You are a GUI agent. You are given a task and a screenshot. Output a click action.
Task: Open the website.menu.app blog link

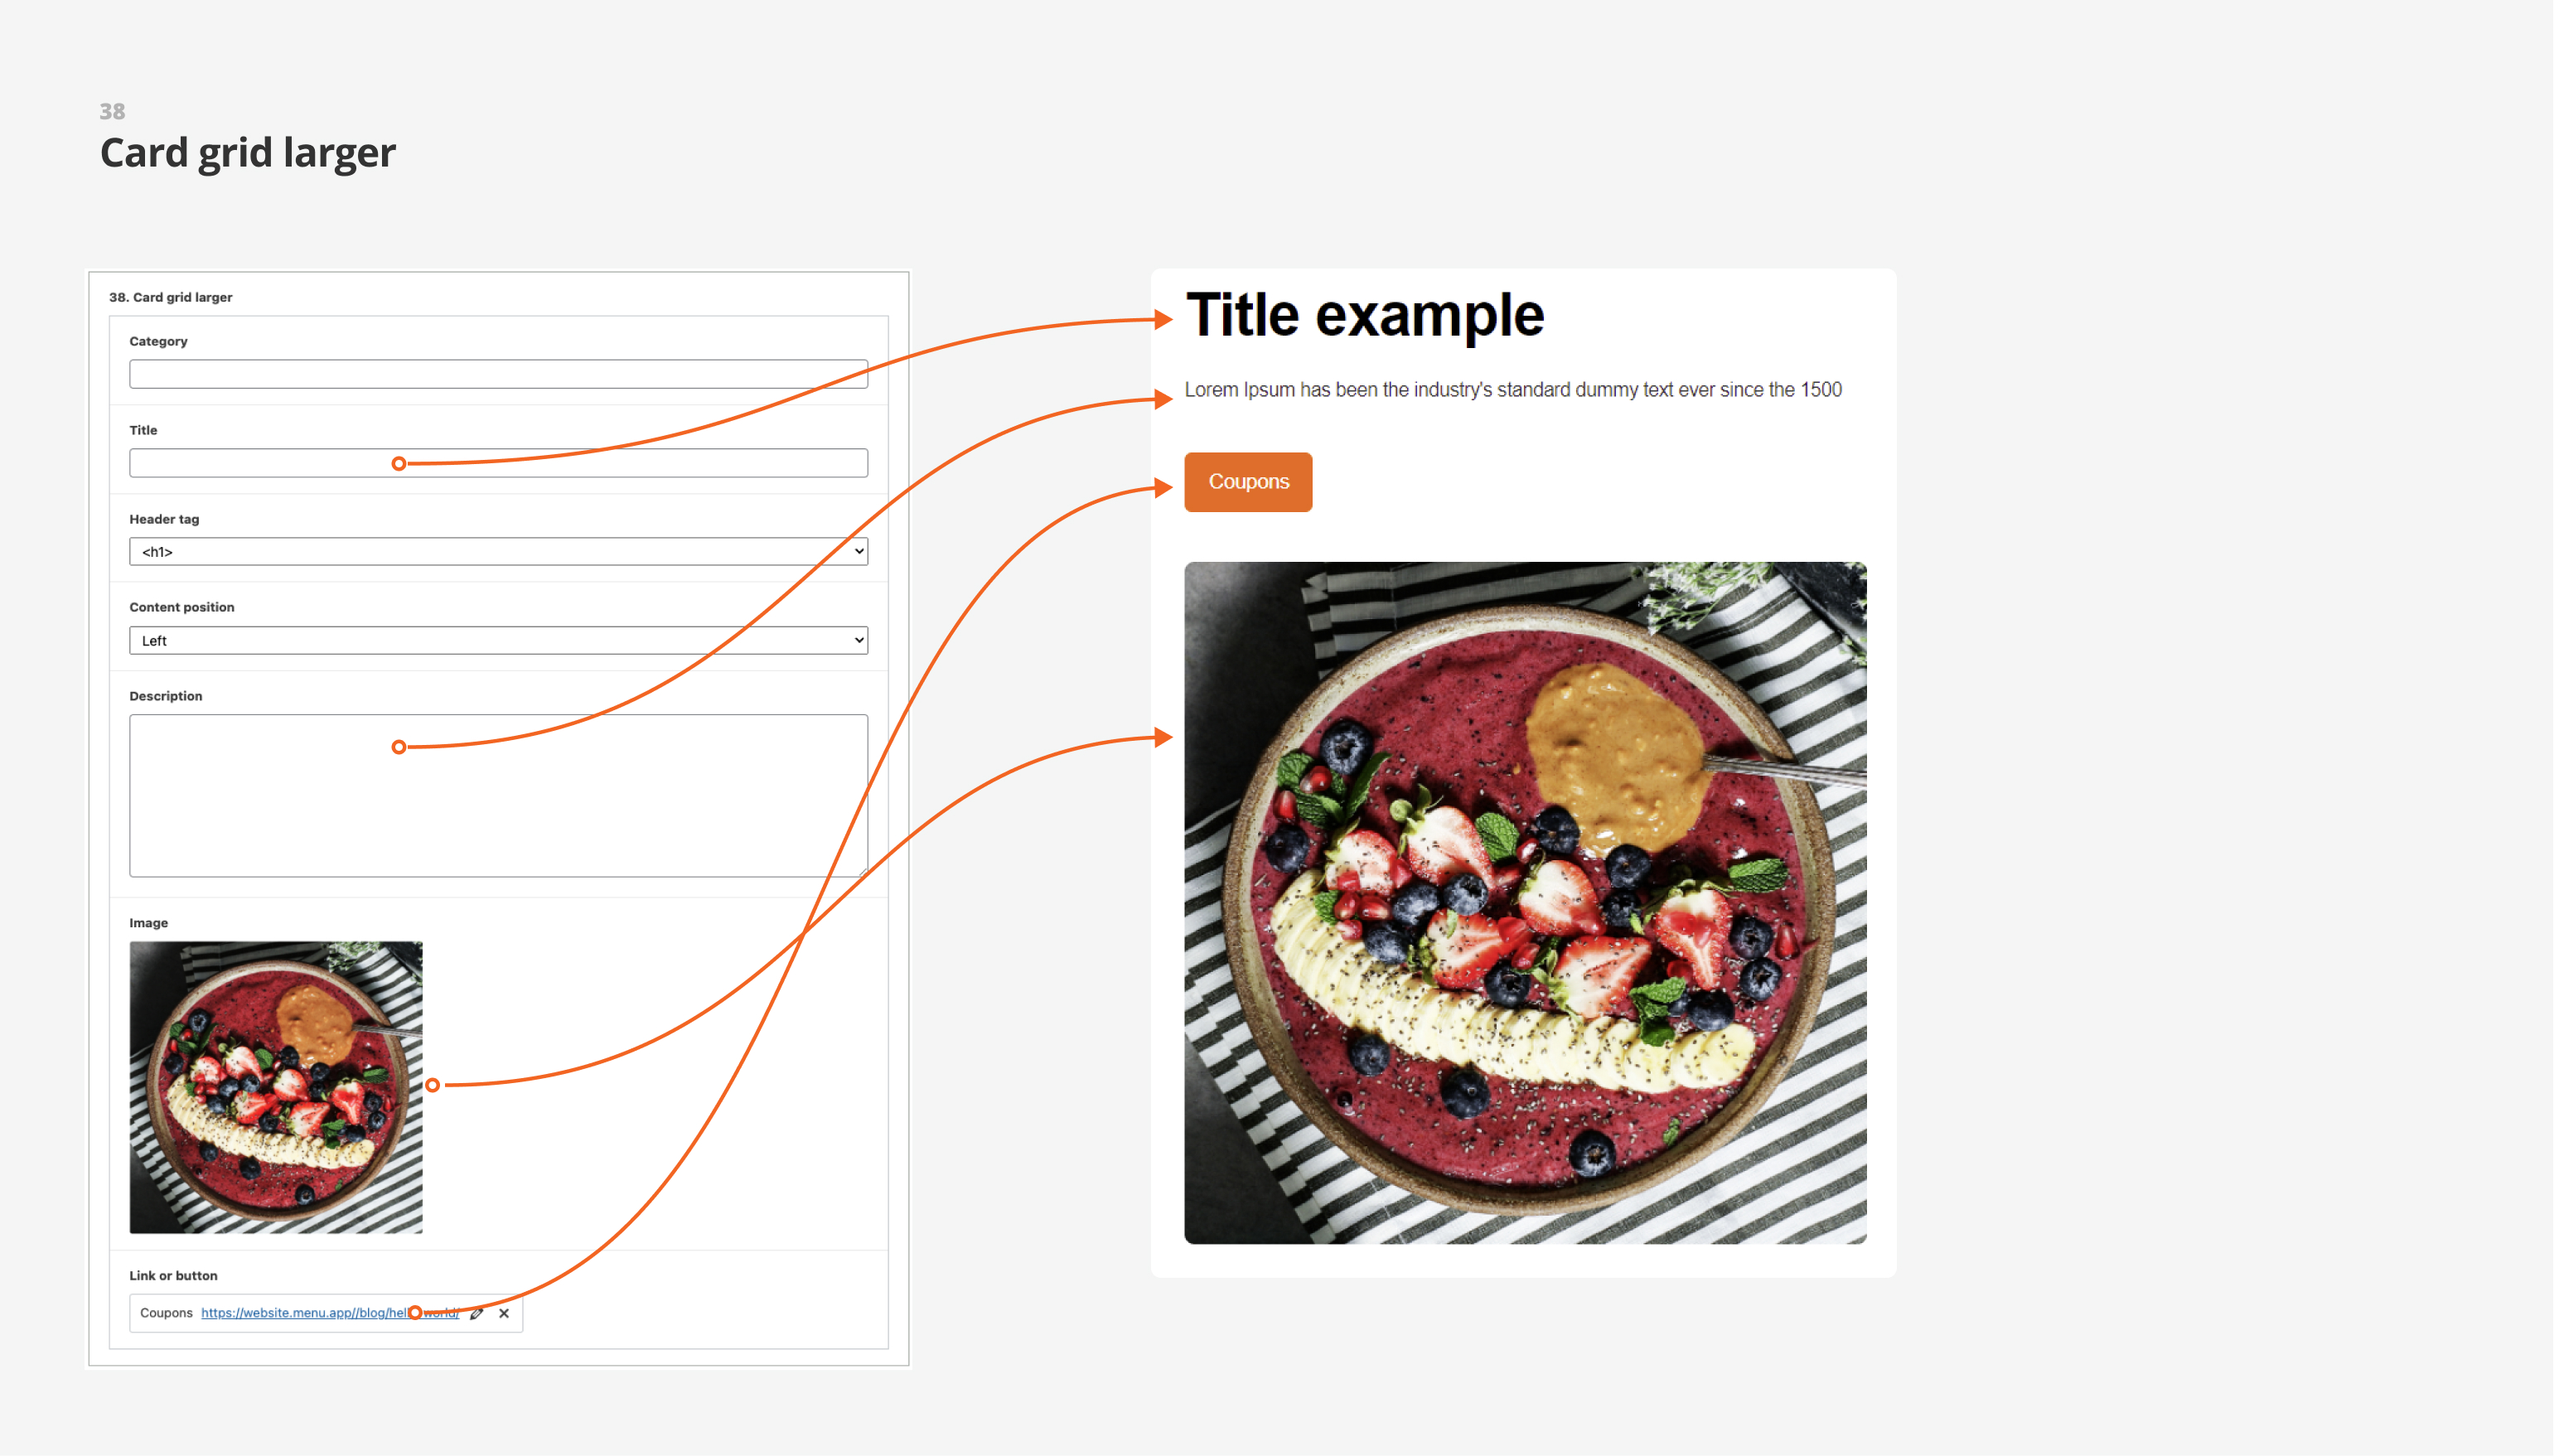point(330,1313)
